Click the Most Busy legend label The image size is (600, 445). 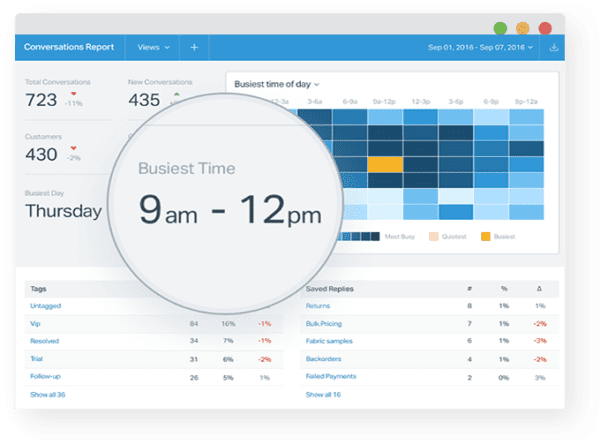click(399, 236)
